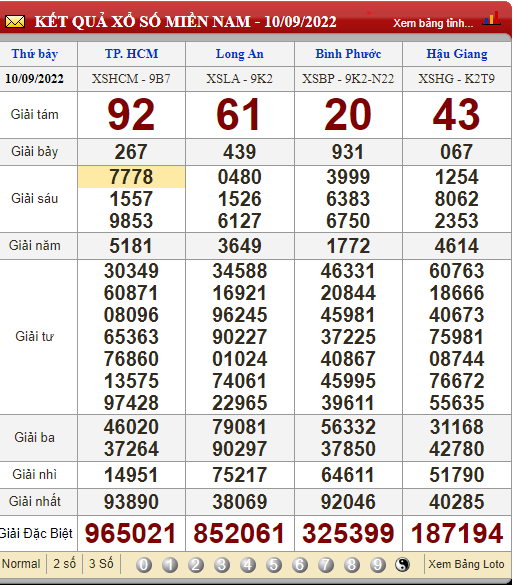
Task: Click the yellow envelope mail icon
Action: point(15,22)
